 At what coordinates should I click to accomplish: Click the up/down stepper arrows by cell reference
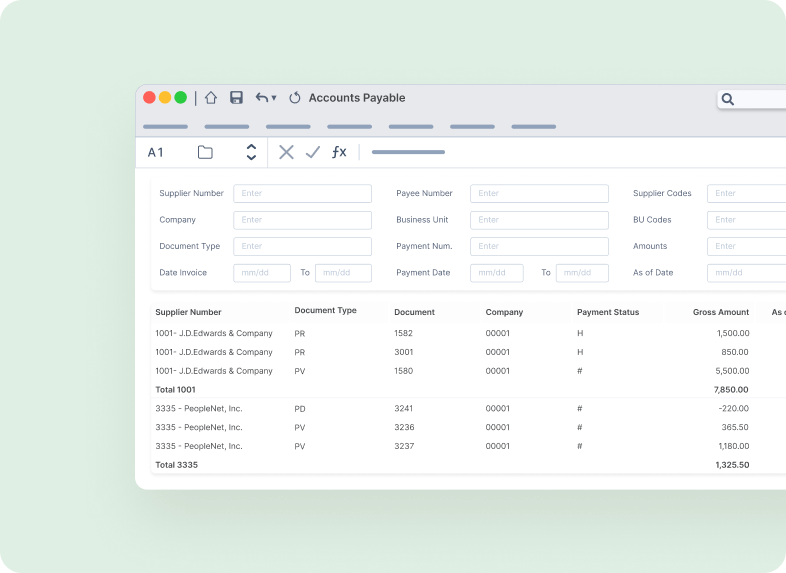tap(251, 152)
